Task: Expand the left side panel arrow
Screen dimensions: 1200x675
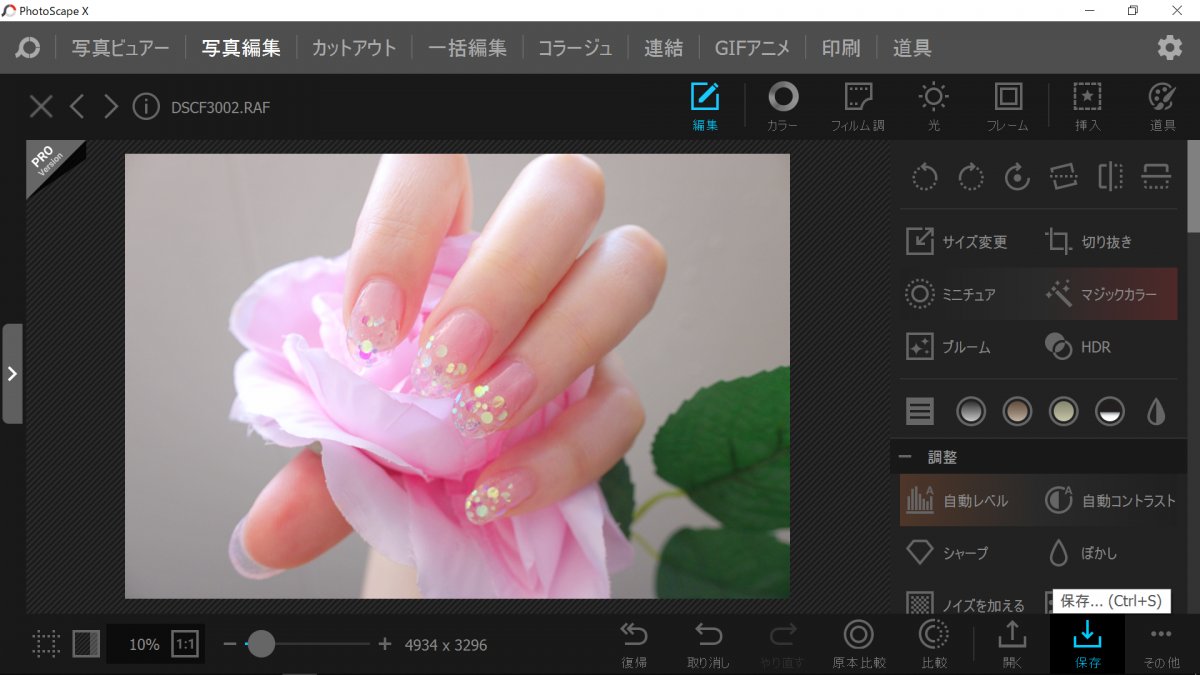Action: 12,373
